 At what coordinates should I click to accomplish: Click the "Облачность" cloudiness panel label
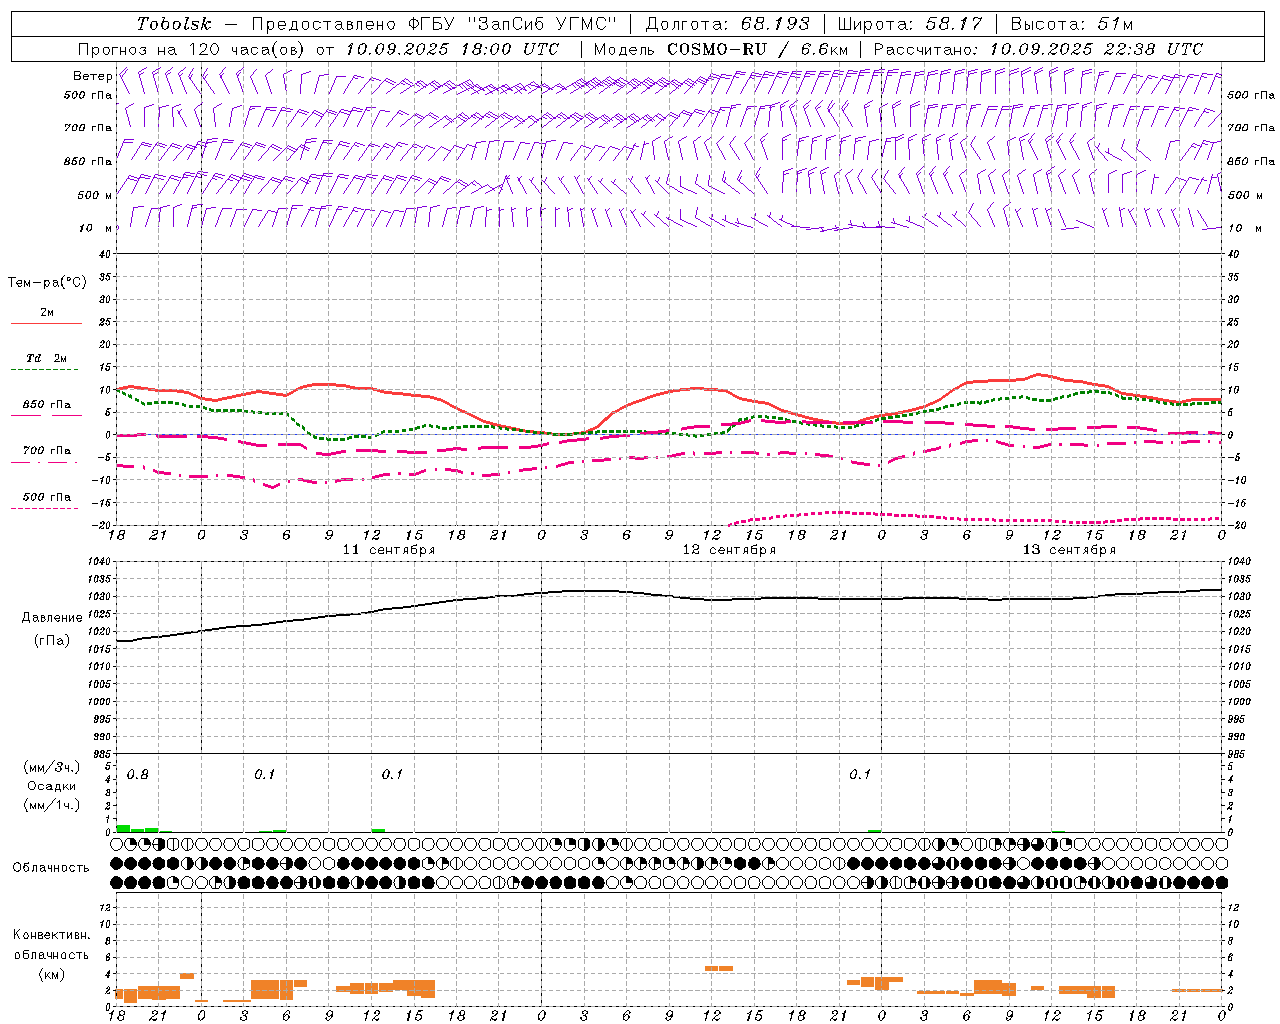click(51, 868)
